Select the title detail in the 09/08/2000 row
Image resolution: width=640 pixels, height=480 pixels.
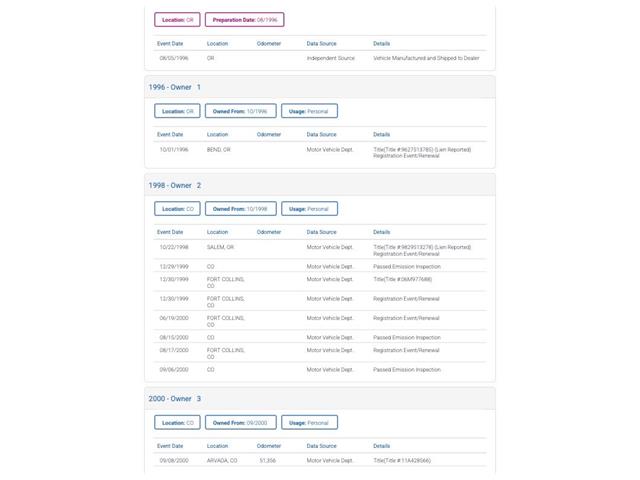(x=402, y=460)
